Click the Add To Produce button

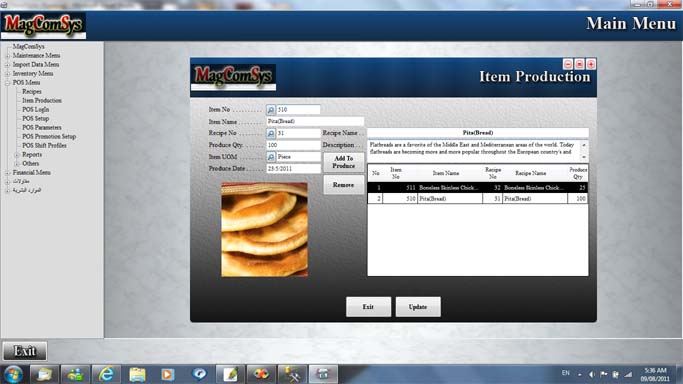[344, 162]
